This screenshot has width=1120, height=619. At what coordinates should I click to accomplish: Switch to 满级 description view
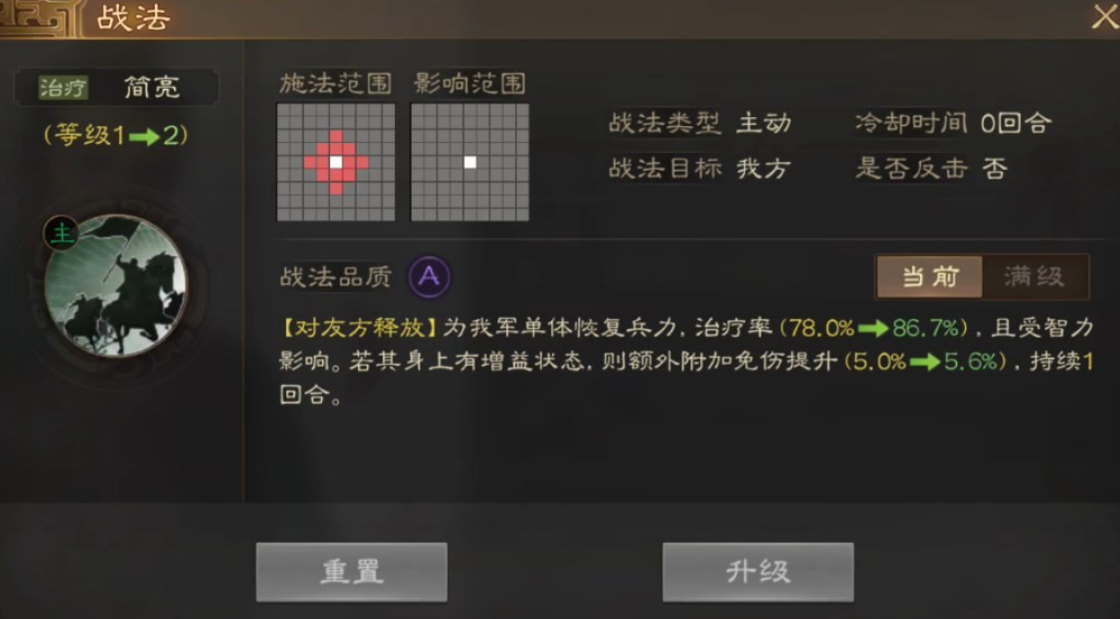[1034, 277]
